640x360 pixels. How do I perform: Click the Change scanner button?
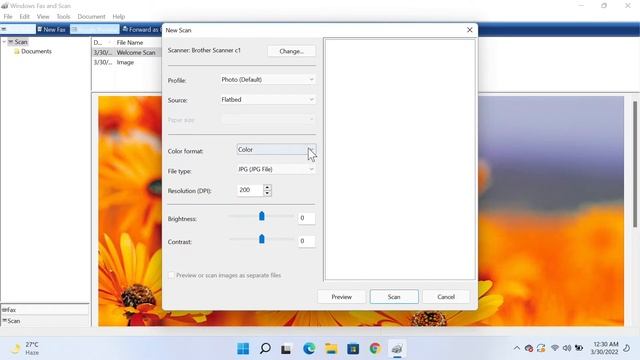[291, 51]
